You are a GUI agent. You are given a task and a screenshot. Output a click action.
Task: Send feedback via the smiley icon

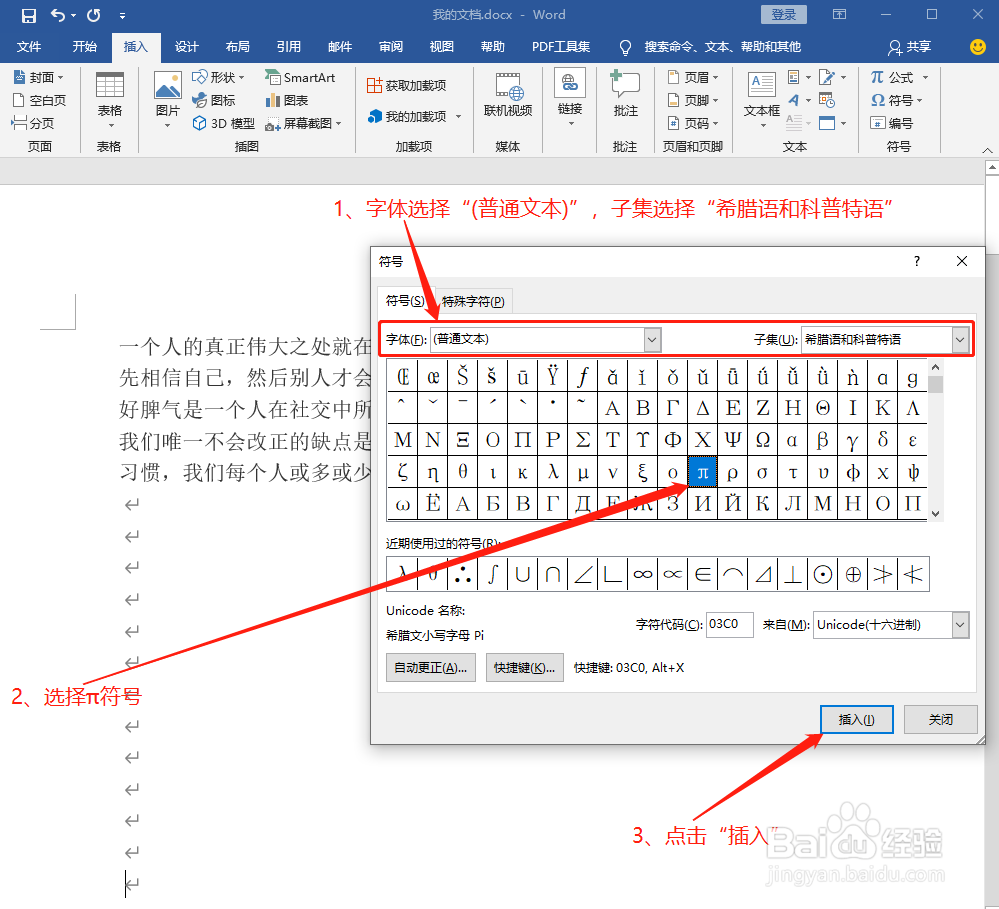977,47
